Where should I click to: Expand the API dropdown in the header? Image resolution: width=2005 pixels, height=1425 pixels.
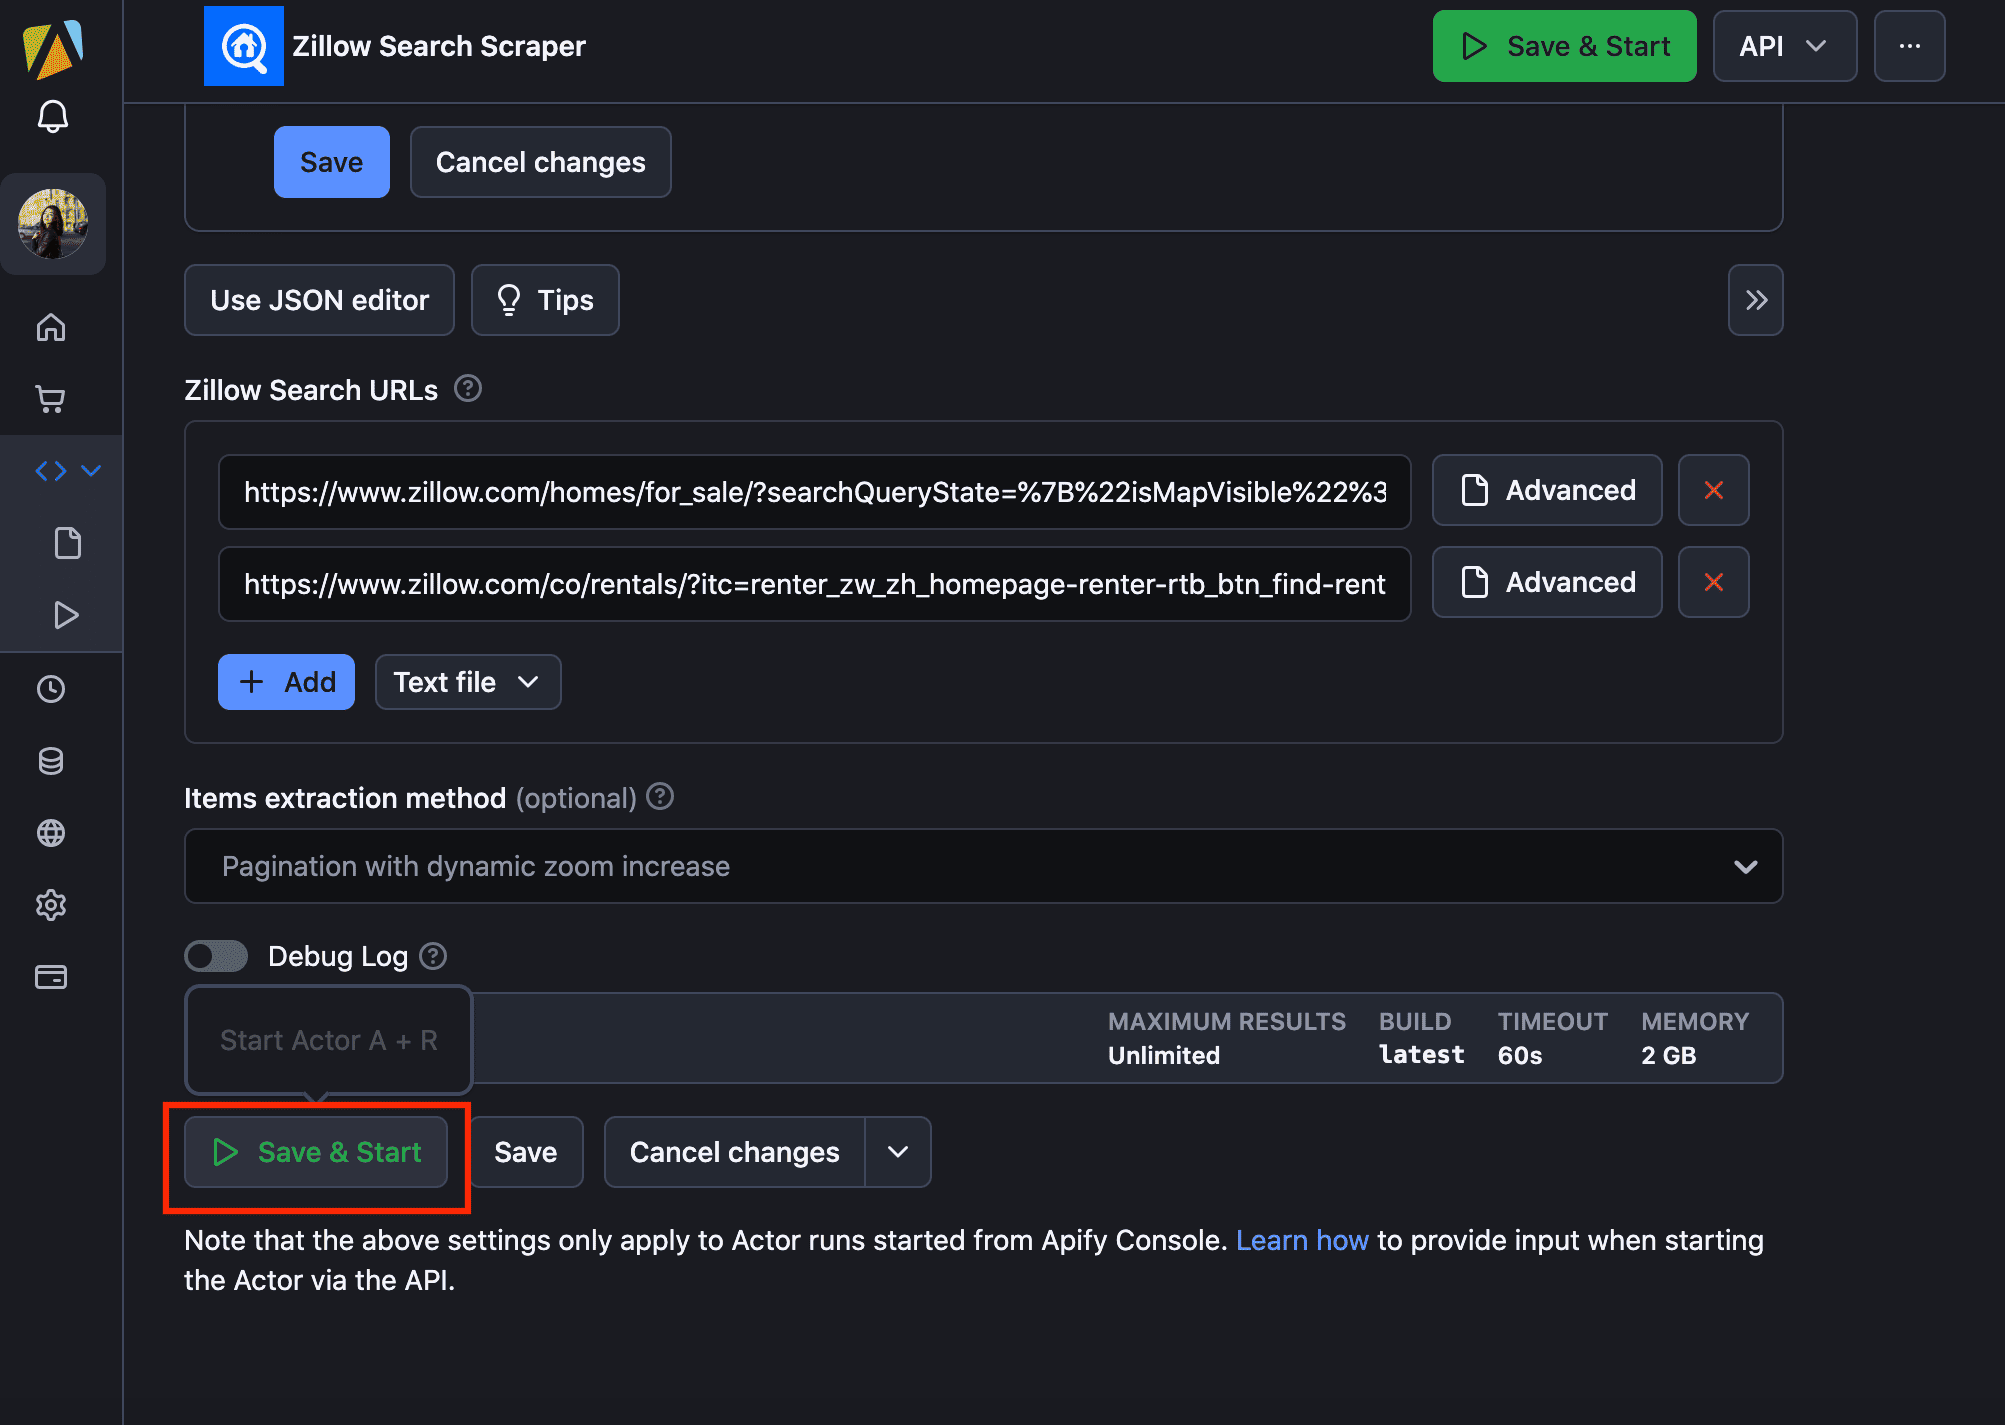point(1784,46)
